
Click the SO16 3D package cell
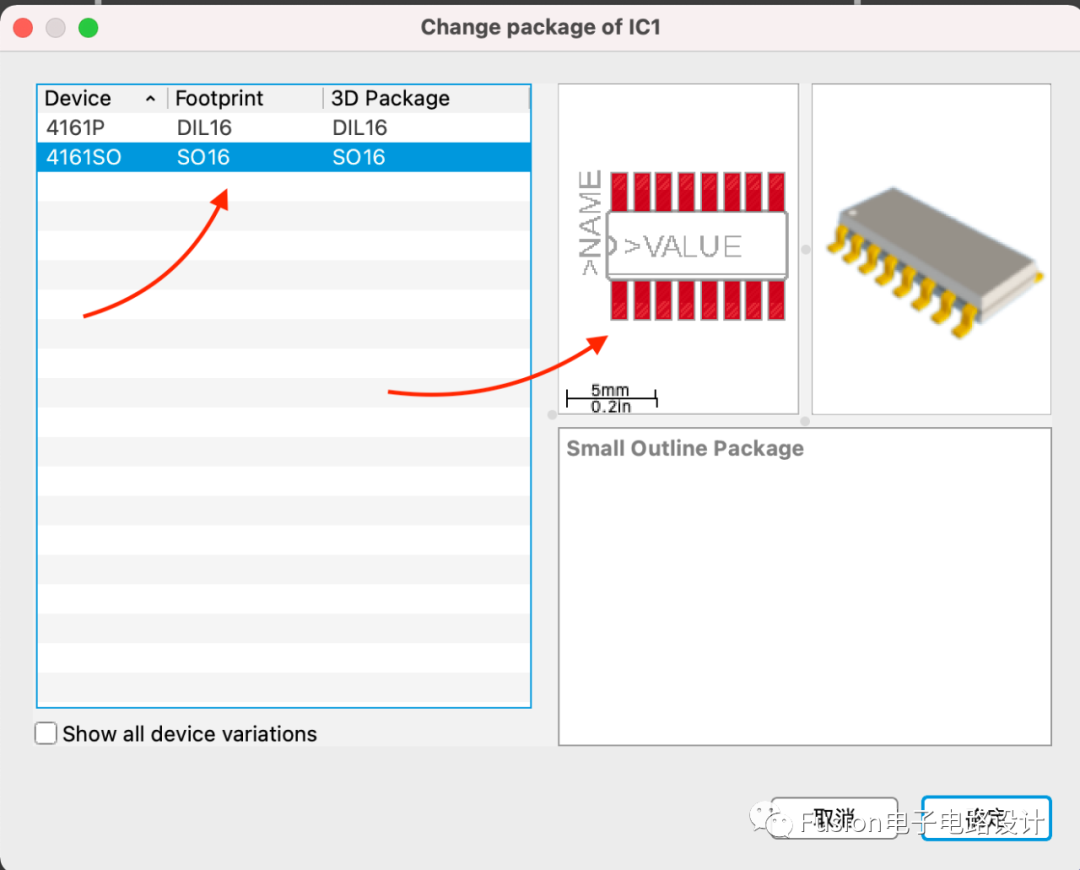tap(358, 157)
